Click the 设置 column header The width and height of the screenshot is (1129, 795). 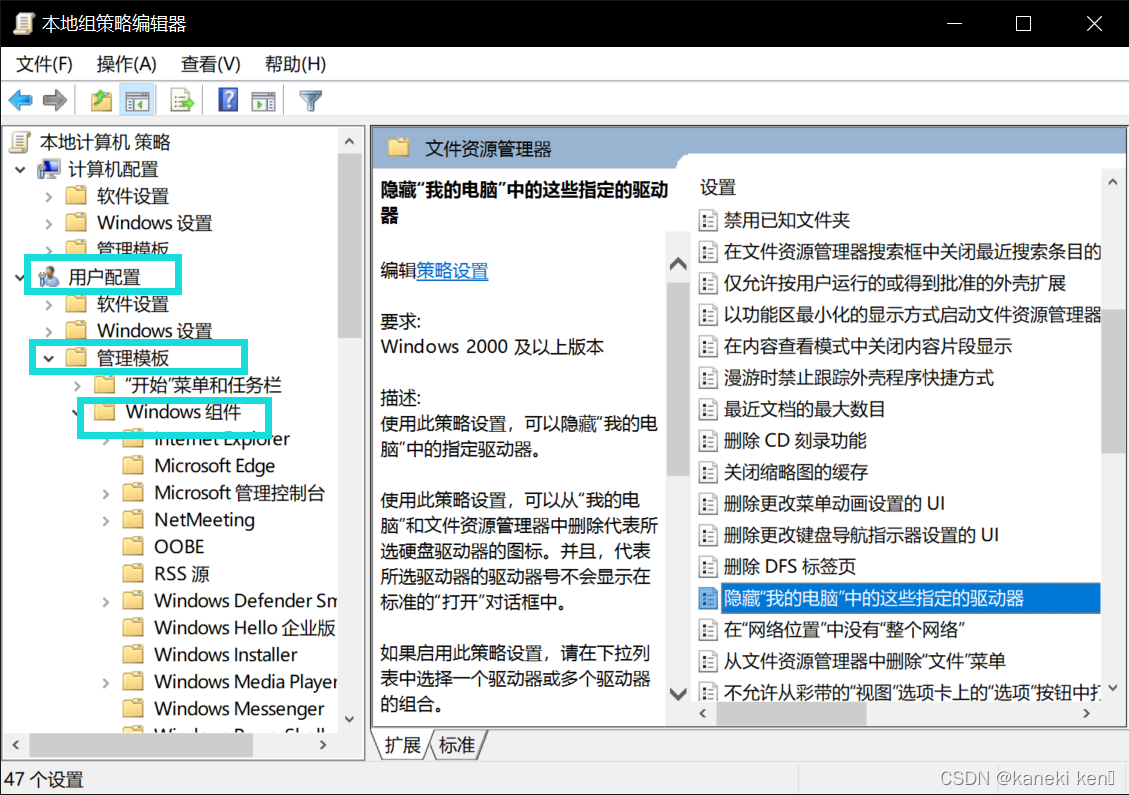(718, 188)
